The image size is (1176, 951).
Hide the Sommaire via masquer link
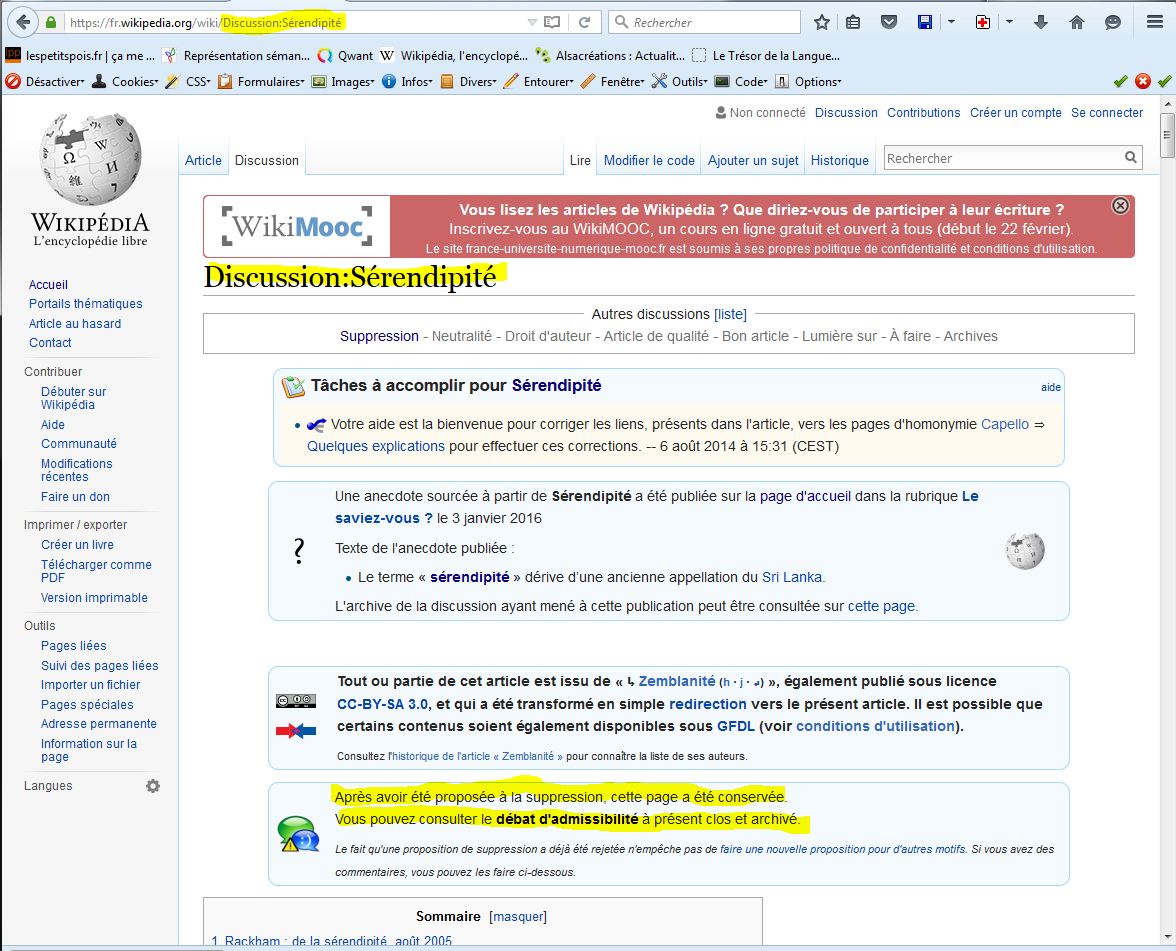518,917
